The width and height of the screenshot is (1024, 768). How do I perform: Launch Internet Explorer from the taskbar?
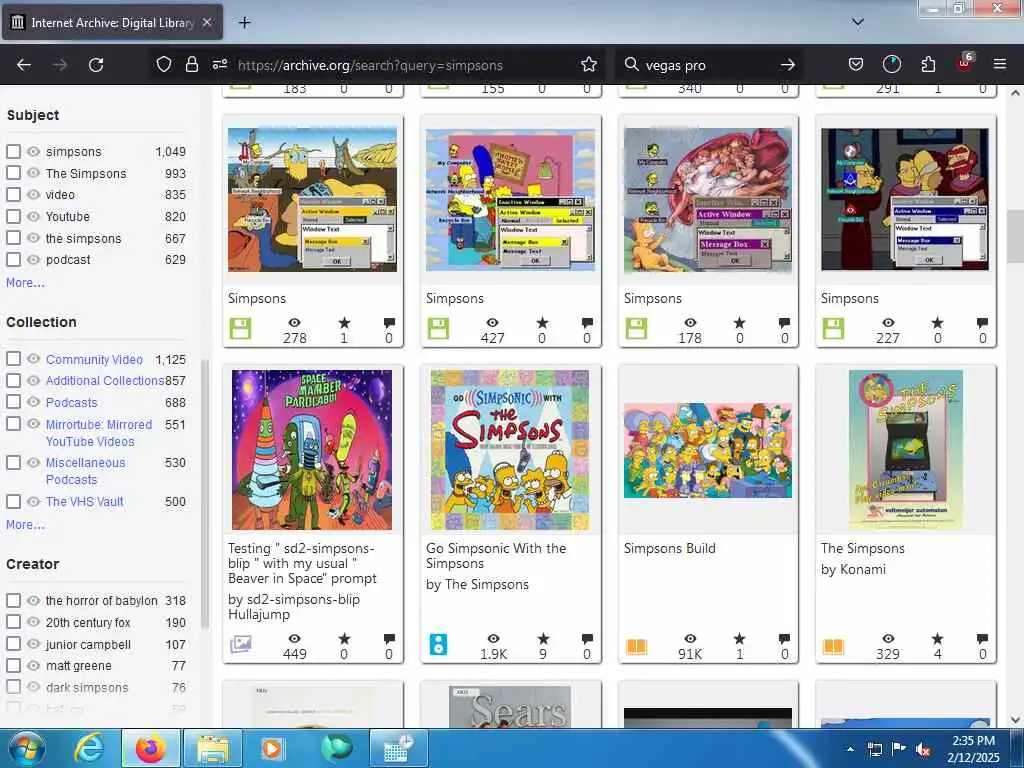[x=89, y=749]
